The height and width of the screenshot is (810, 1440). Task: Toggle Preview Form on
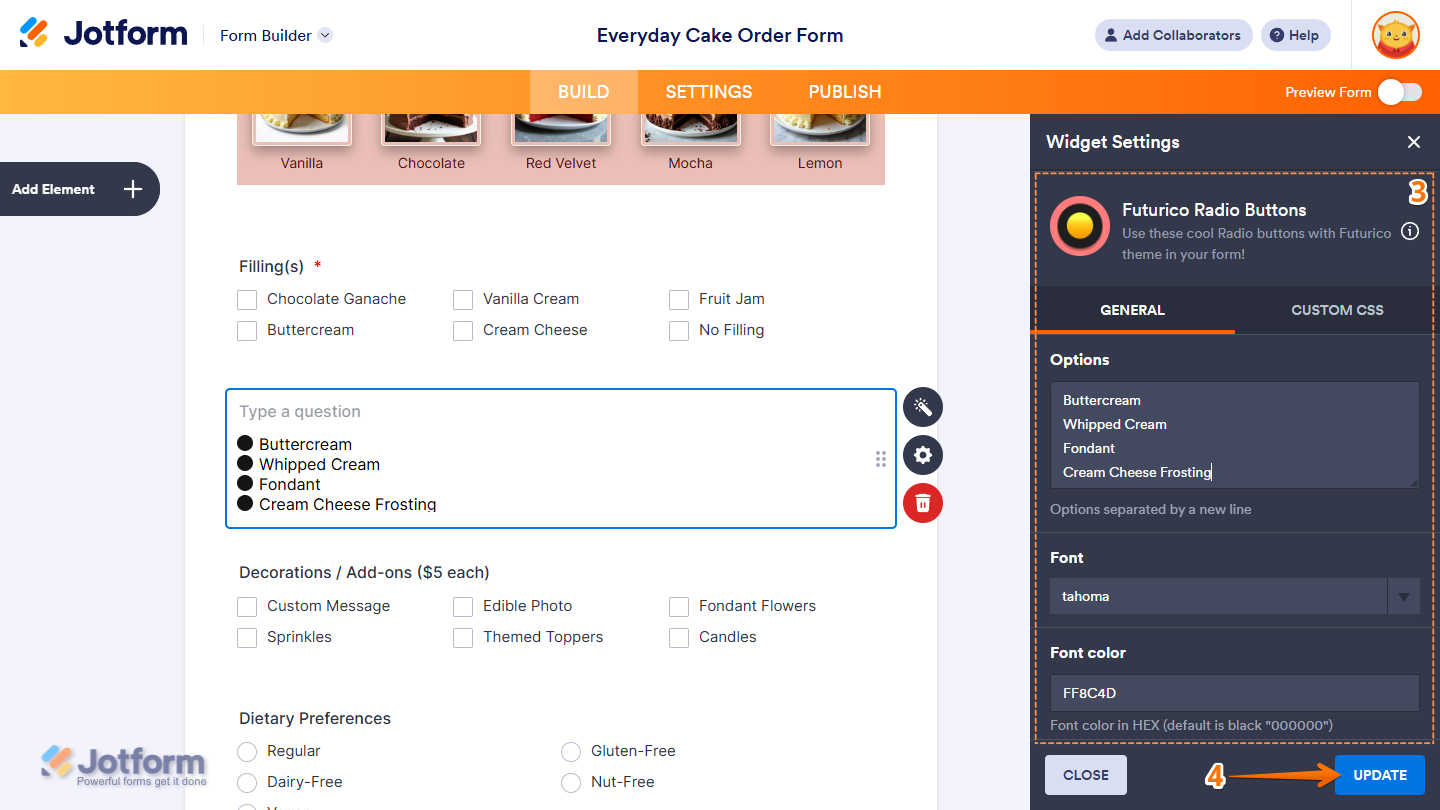point(1400,91)
